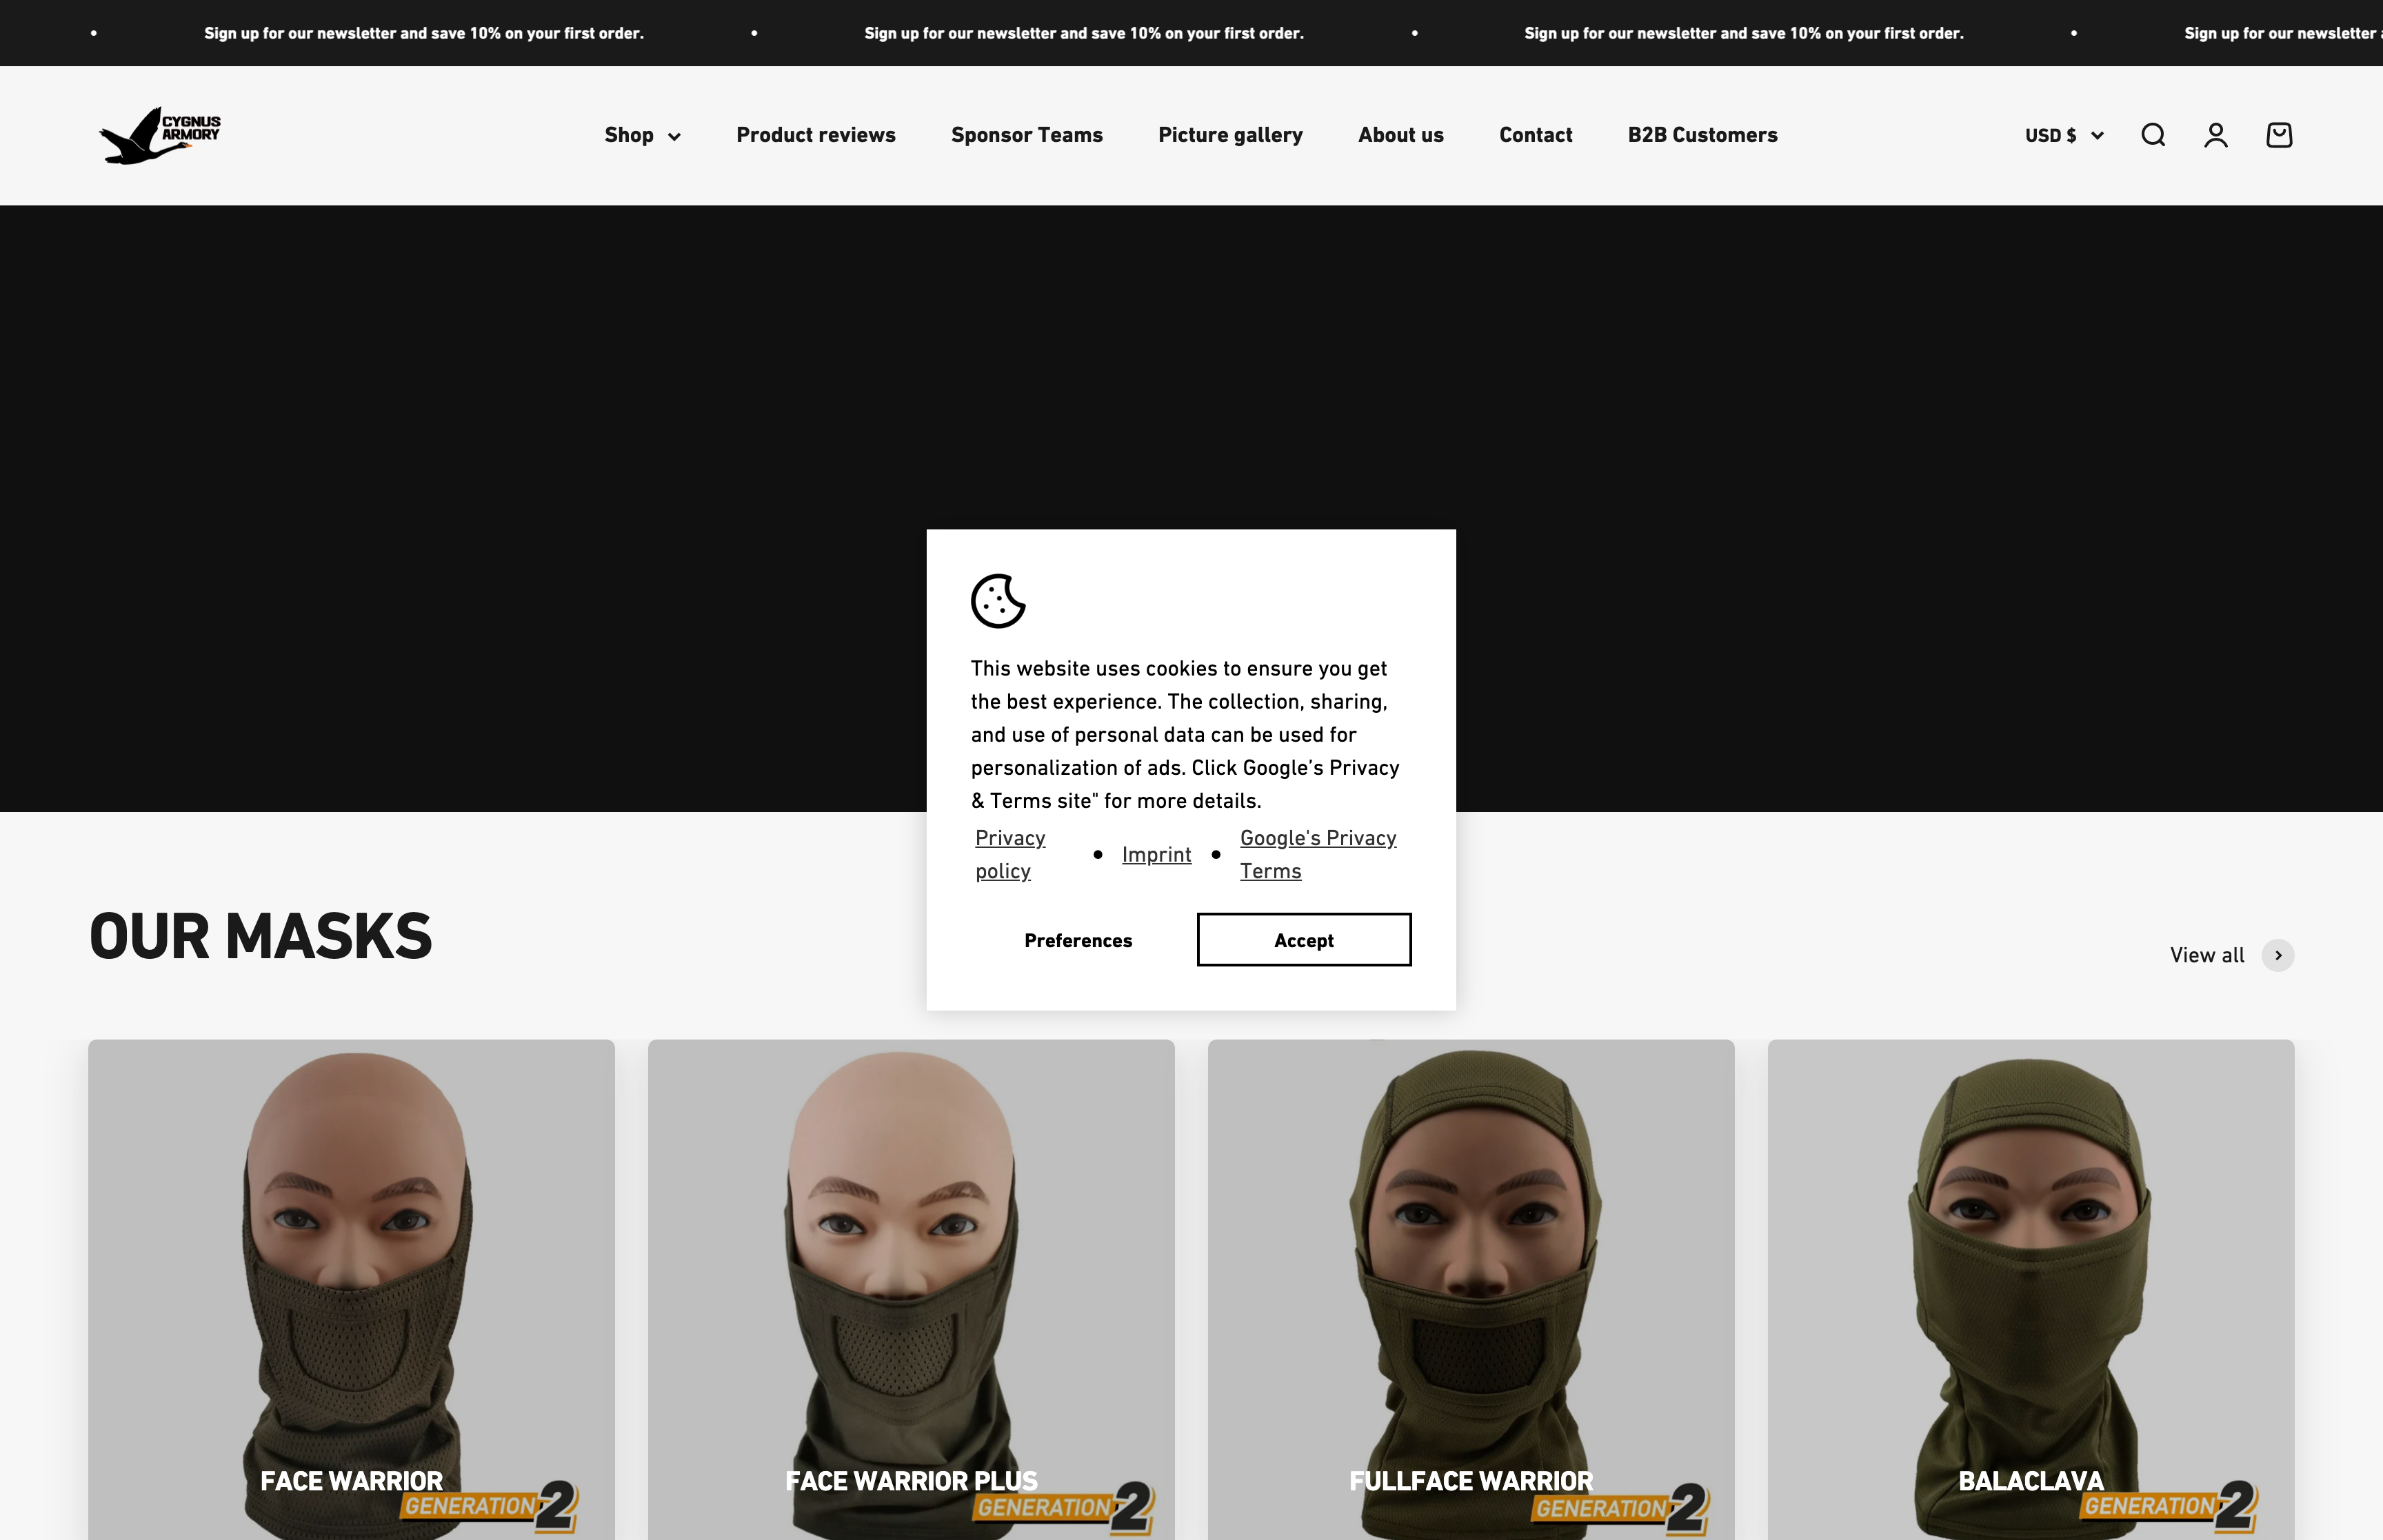Open the About us page

tap(1400, 135)
